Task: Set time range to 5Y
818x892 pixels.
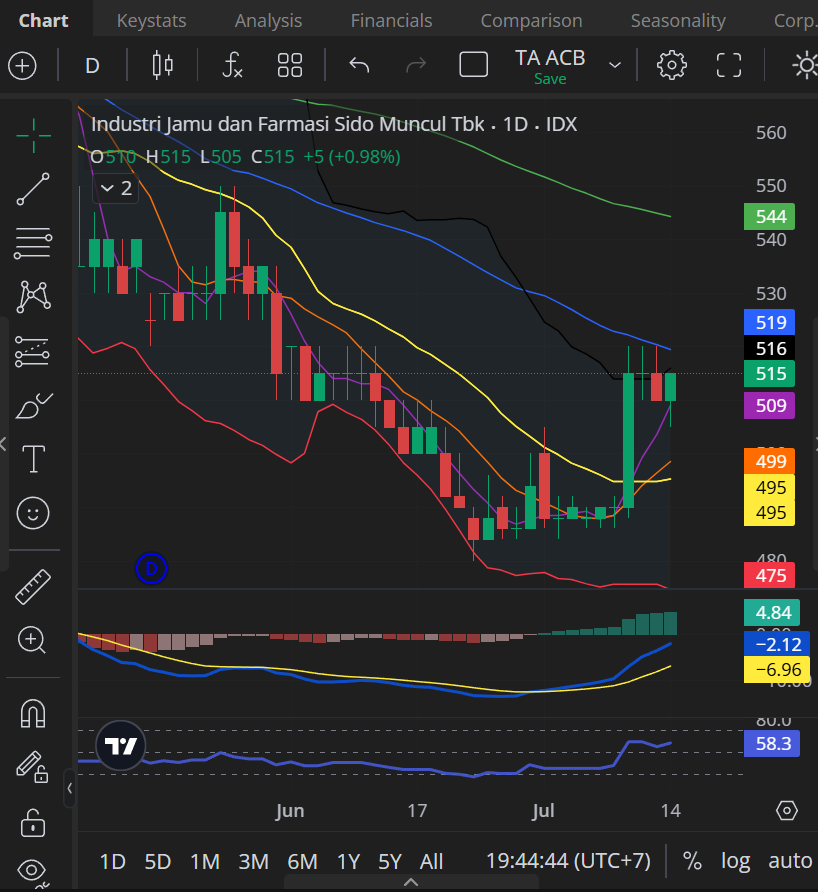Action: click(x=390, y=861)
